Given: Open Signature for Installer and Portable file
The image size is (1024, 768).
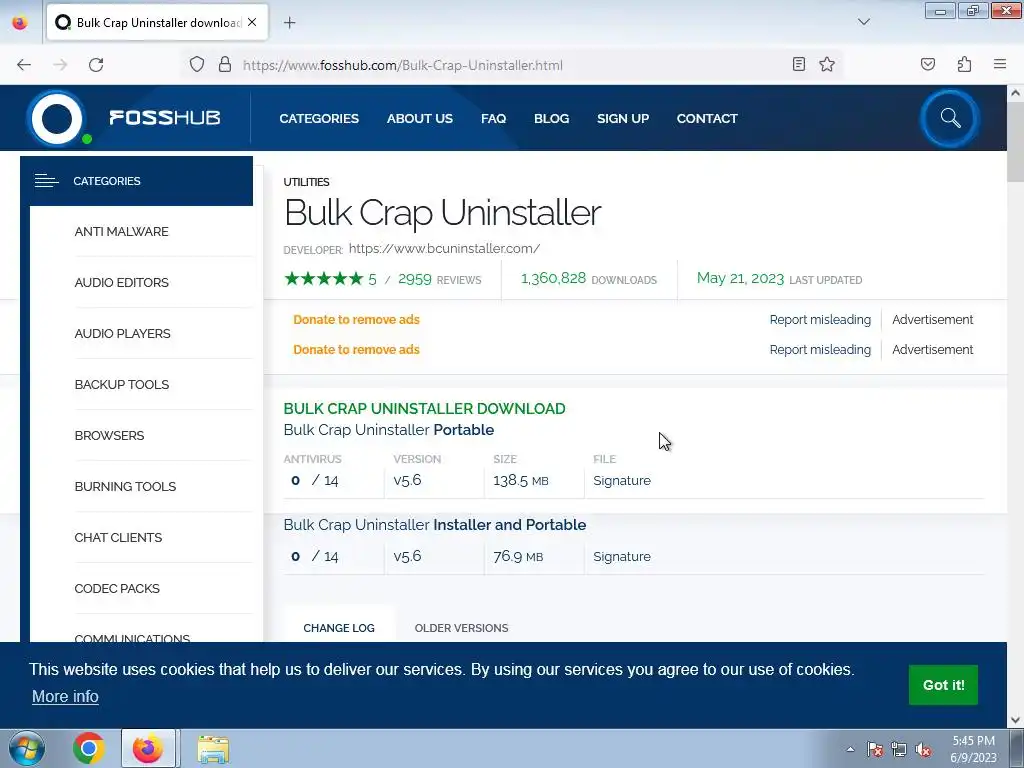Looking at the screenshot, I should [x=622, y=556].
